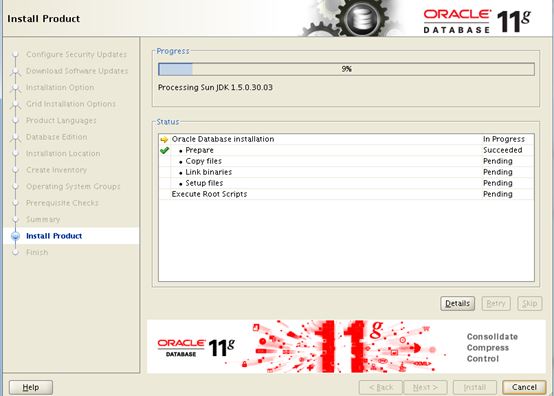The image size is (554, 396).
Task: Select the Execute Root Scripts row
Action: 346,194
